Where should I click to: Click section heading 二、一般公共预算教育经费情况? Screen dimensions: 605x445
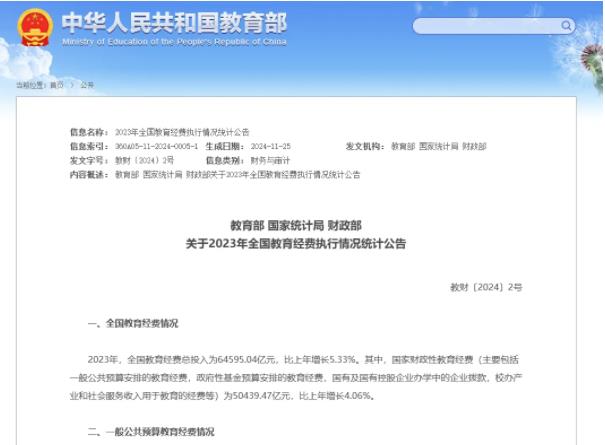pos(151,431)
